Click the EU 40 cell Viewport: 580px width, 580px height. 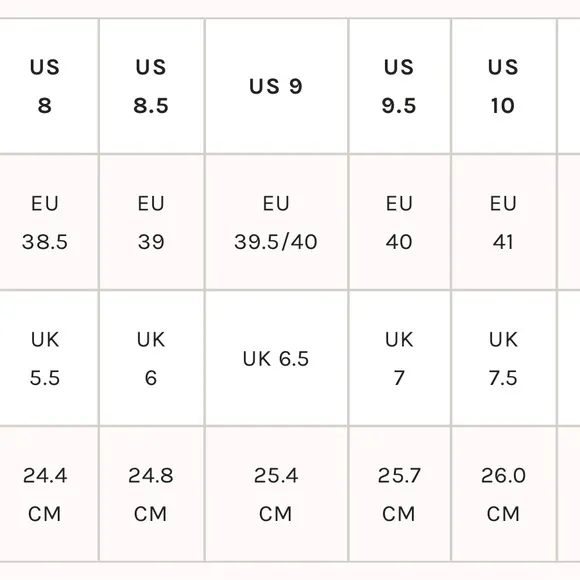[400, 222]
